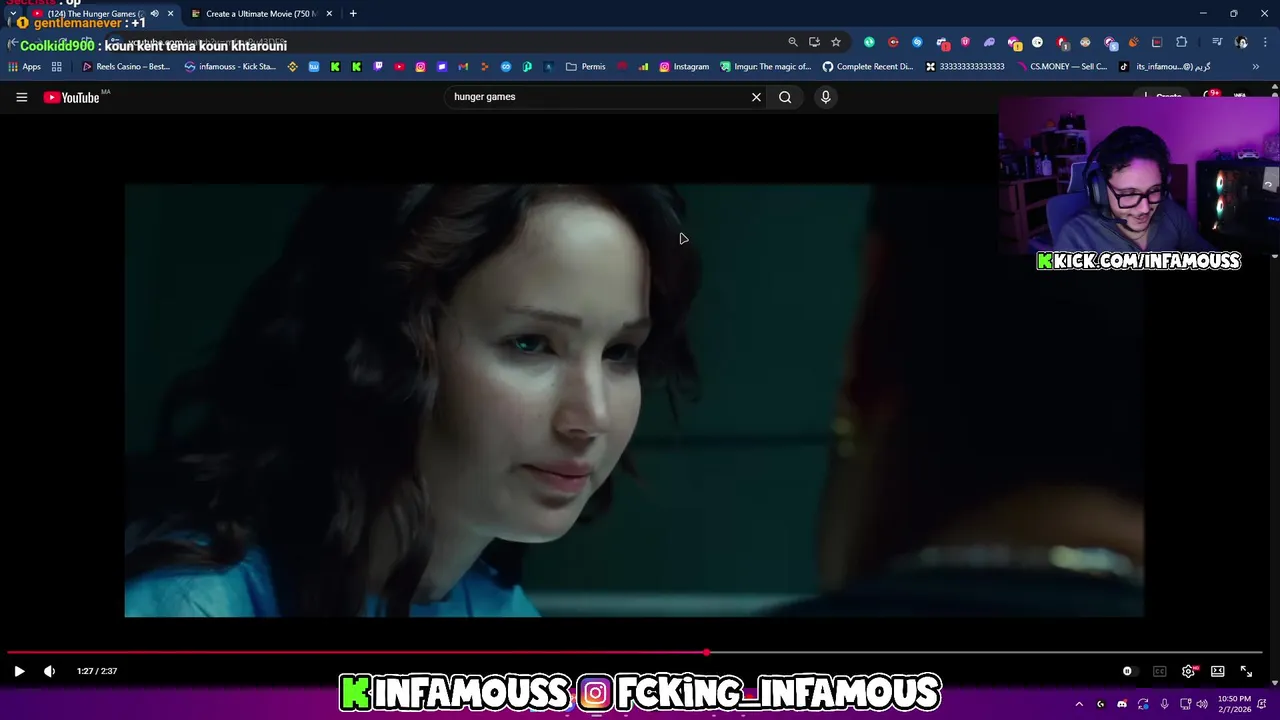Open the "infamouss - Kick Sta..." bookmark
This screenshot has width=1280, height=720.
[230, 67]
